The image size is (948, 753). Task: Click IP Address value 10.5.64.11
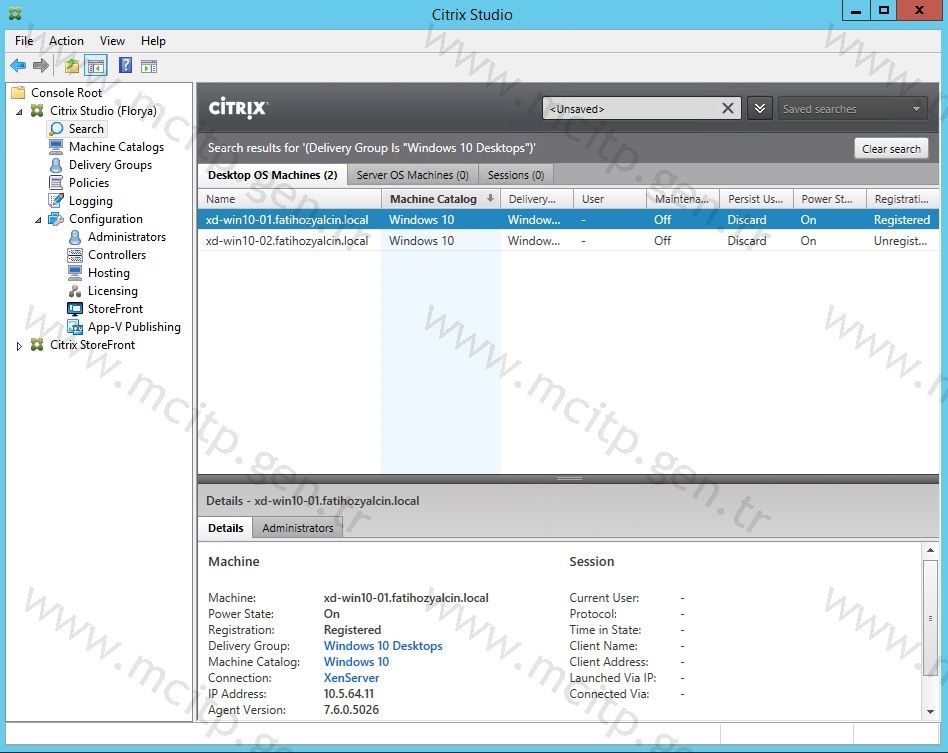pyautogui.click(x=349, y=694)
